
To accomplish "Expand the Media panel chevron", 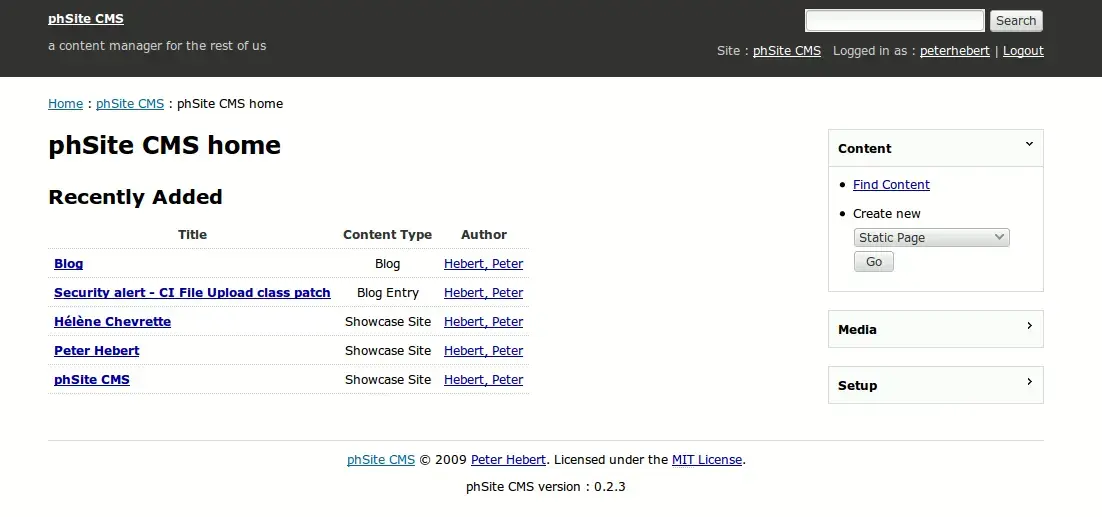I will point(1029,326).
